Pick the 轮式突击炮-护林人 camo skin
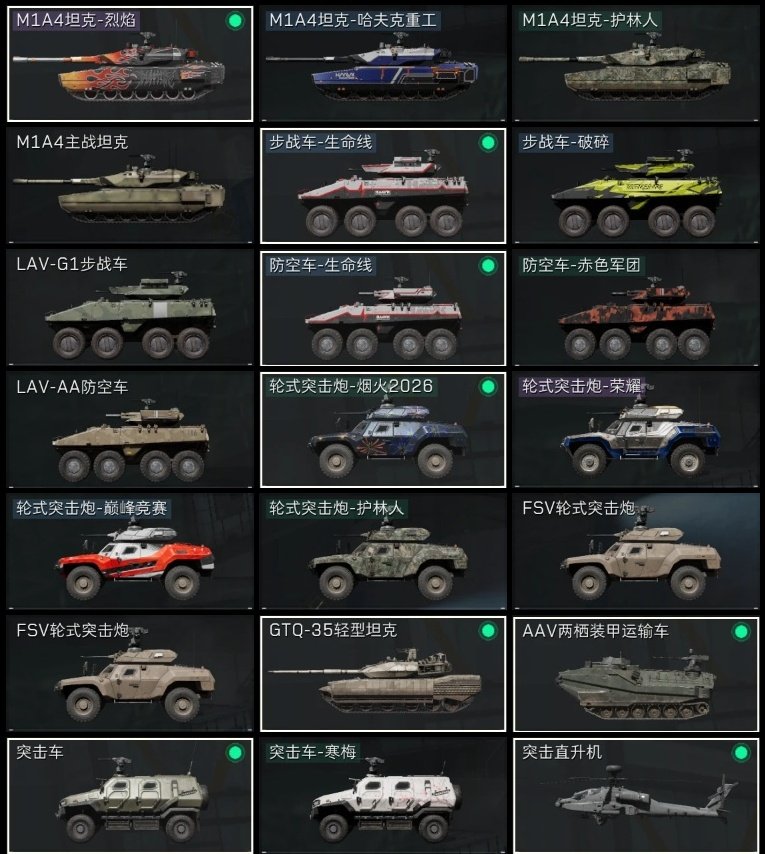765x854 pixels. tap(383, 552)
